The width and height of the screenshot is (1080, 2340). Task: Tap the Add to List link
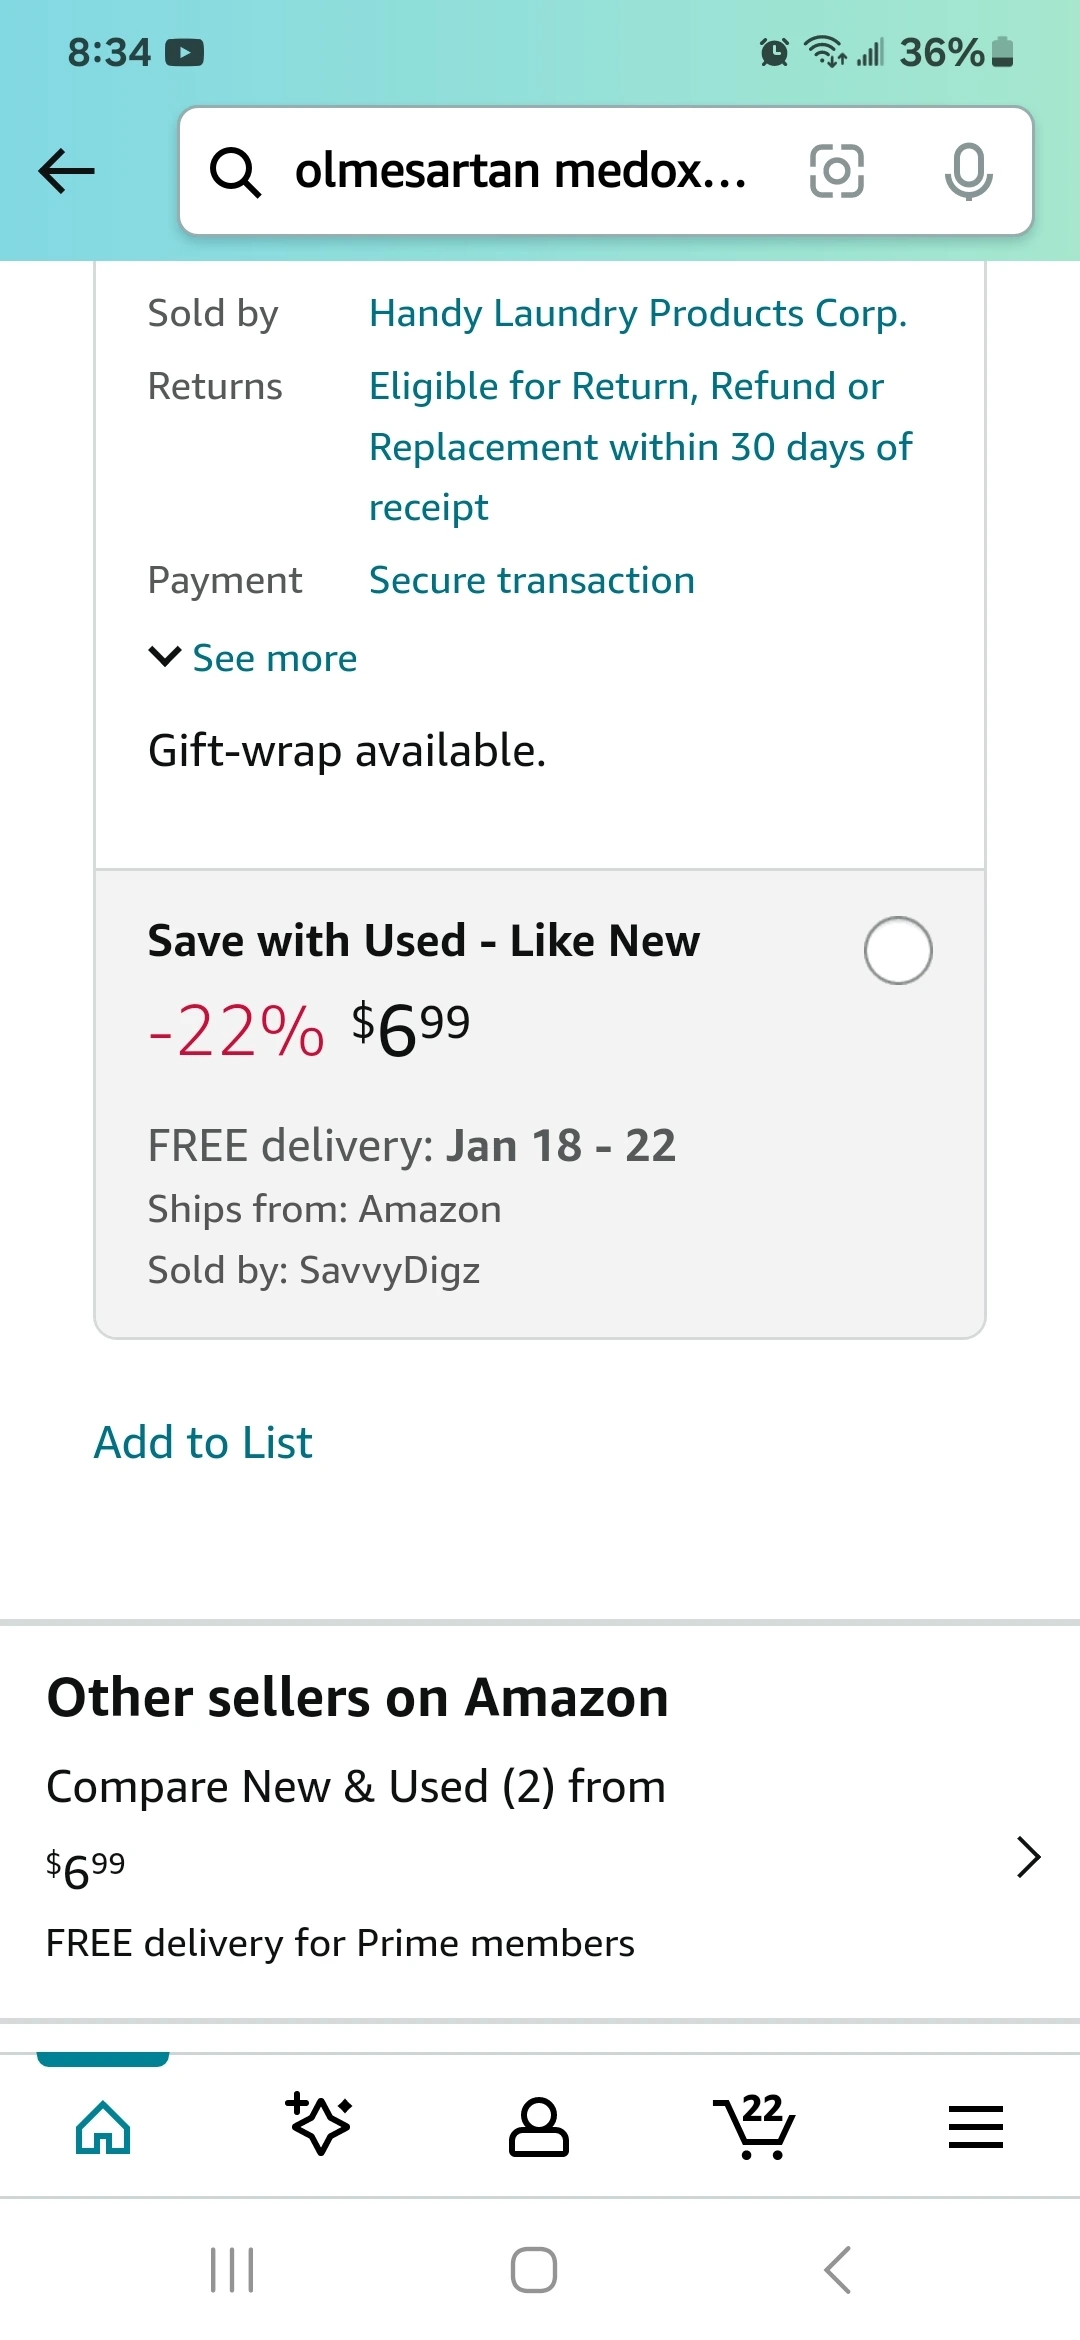pyautogui.click(x=203, y=1443)
